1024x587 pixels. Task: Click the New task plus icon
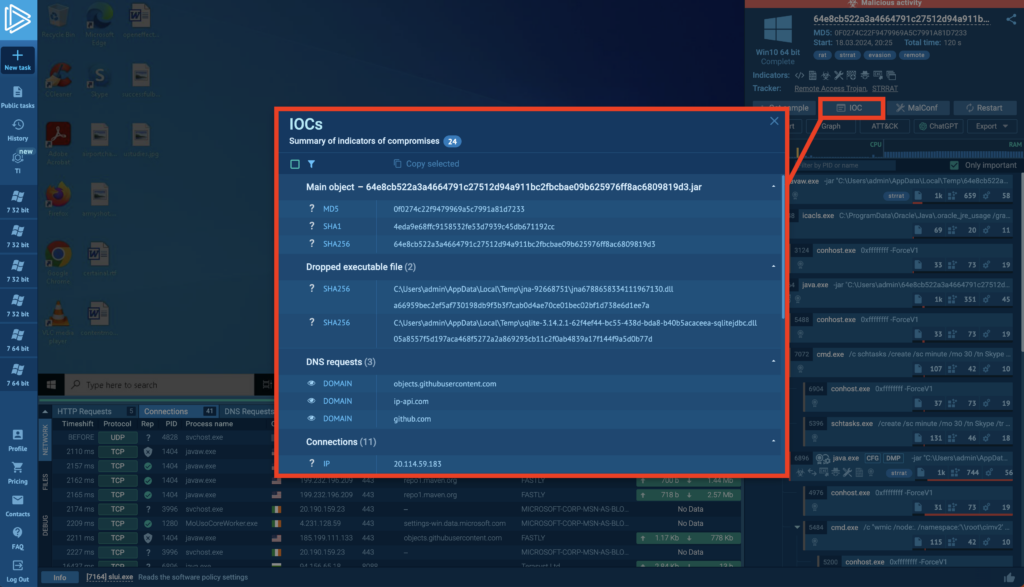pyautogui.click(x=18, y=55)
